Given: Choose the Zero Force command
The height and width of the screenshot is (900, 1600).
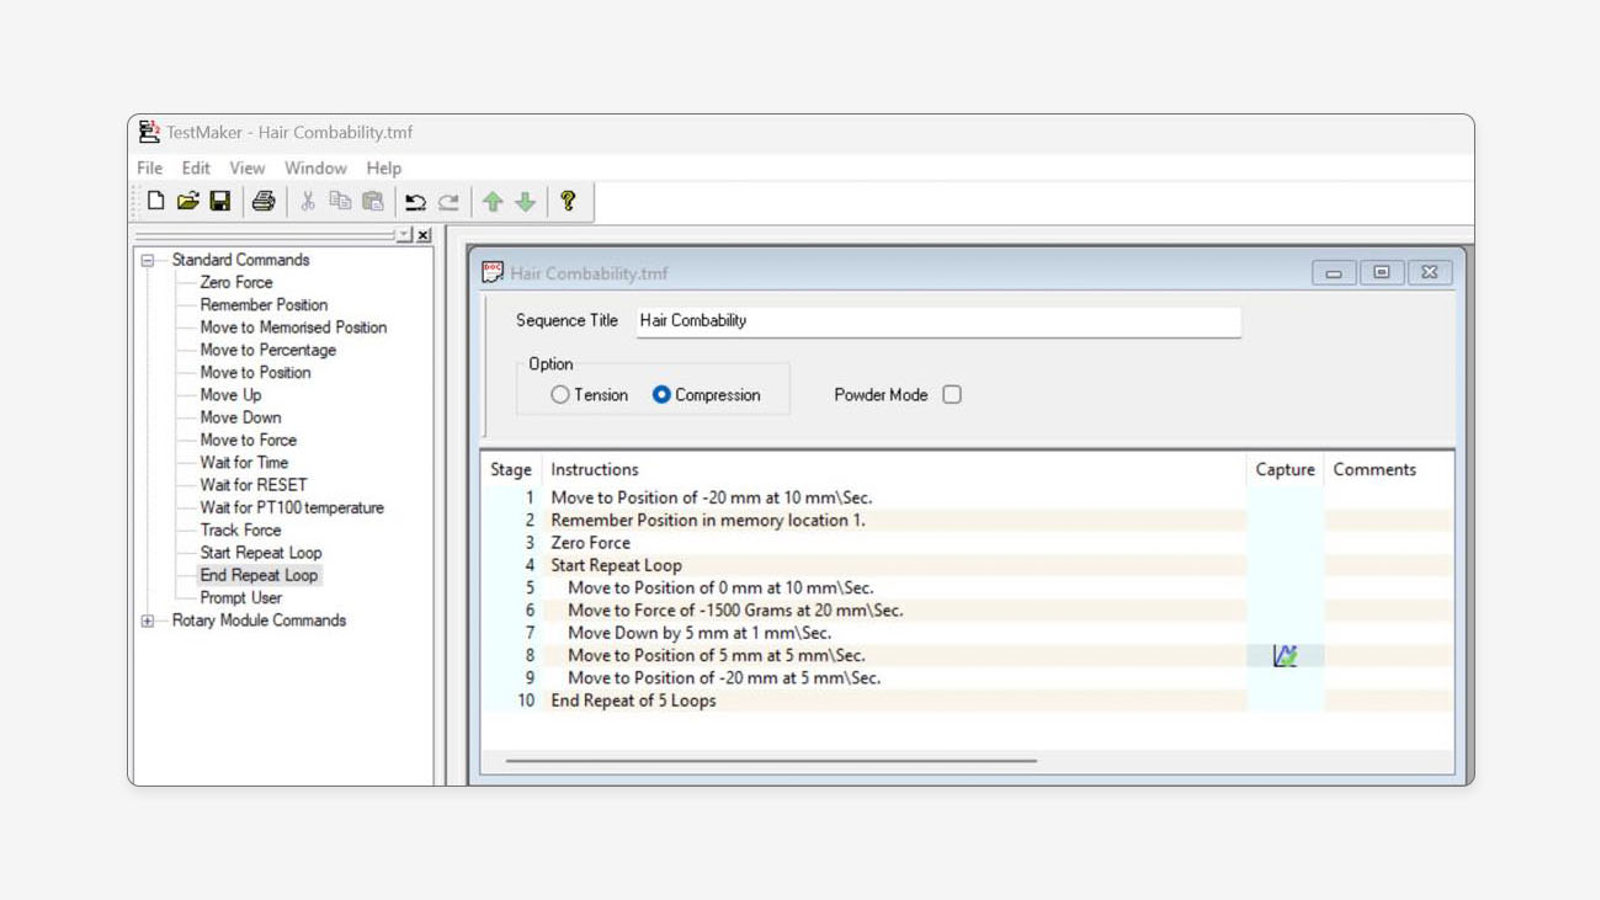Looking at the screenshot, I should point(236,282).
